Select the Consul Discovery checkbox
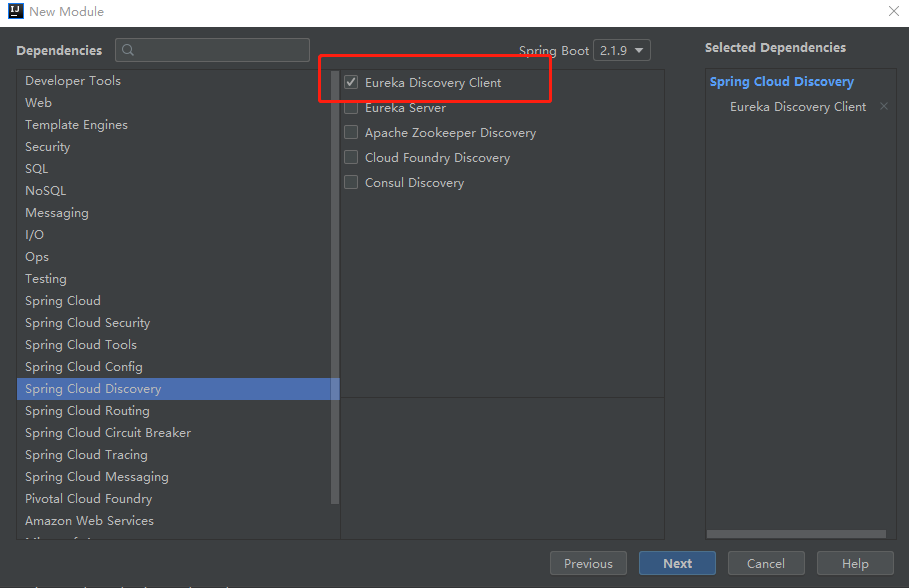The image size is (909, 588). point(351,183)
